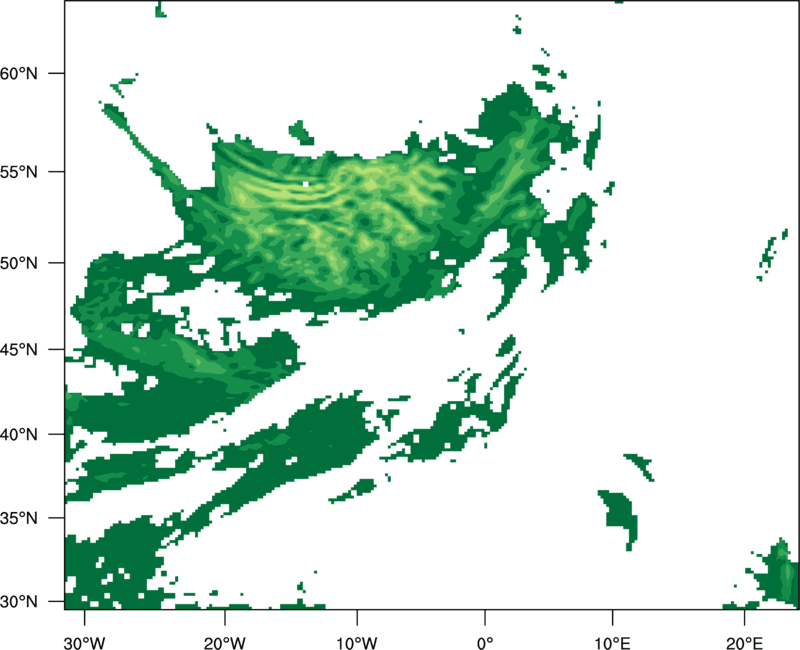
Task: Click the 10°W longitude label
Action: 357,643
